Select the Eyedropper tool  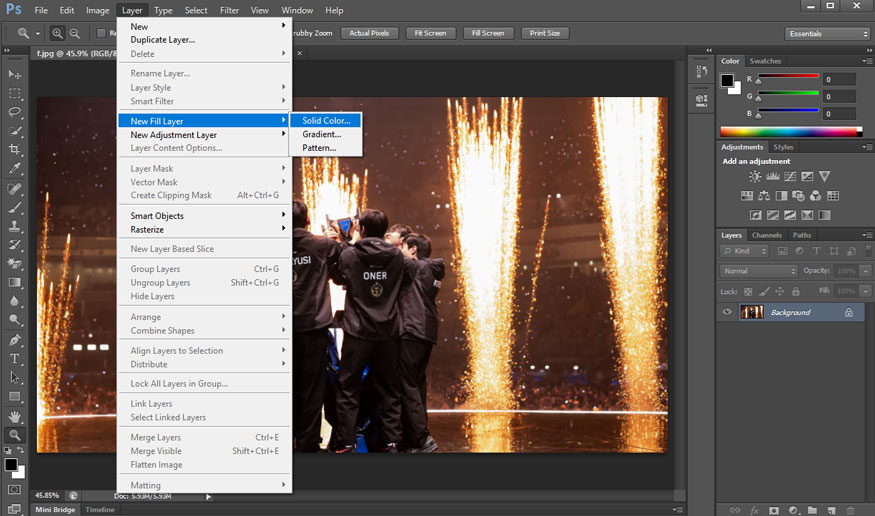(x=15, y=168)
